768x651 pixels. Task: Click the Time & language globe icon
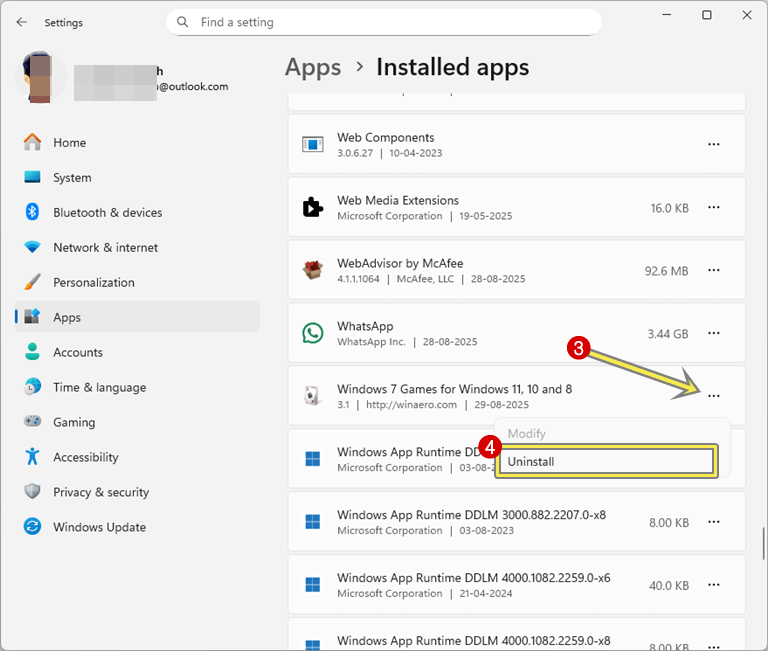coord(32,387)
